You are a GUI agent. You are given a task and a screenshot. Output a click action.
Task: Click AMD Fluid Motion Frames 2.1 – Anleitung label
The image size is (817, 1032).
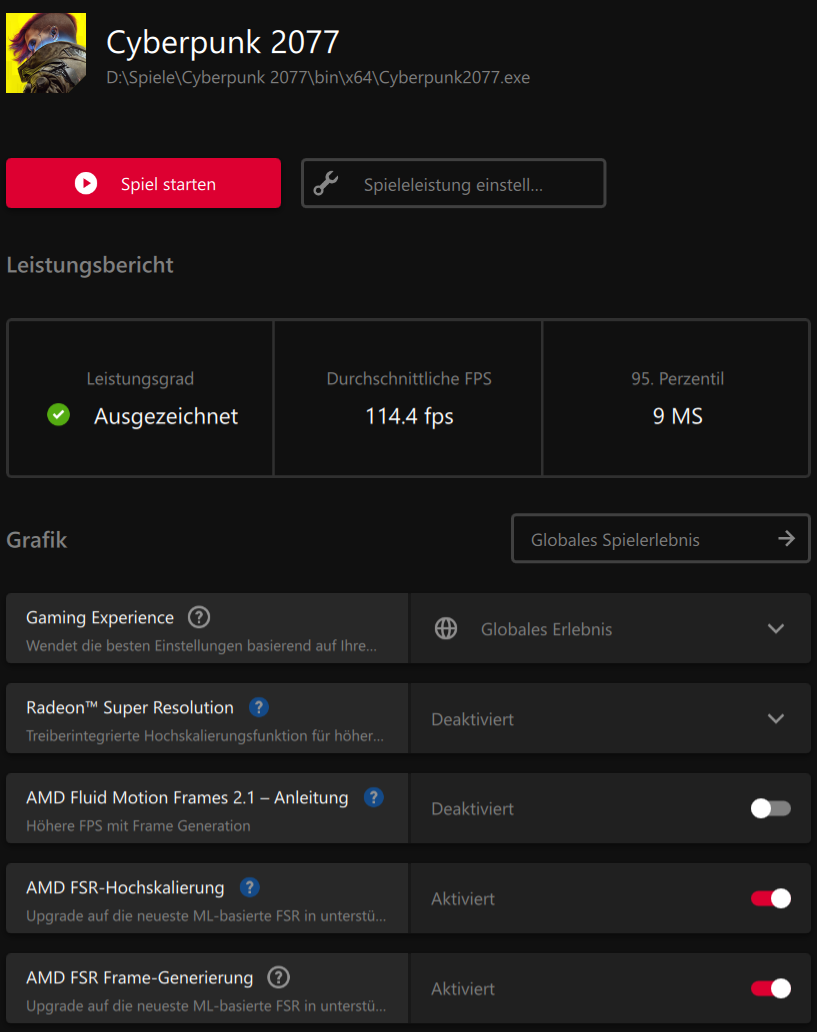click(187, 798)
